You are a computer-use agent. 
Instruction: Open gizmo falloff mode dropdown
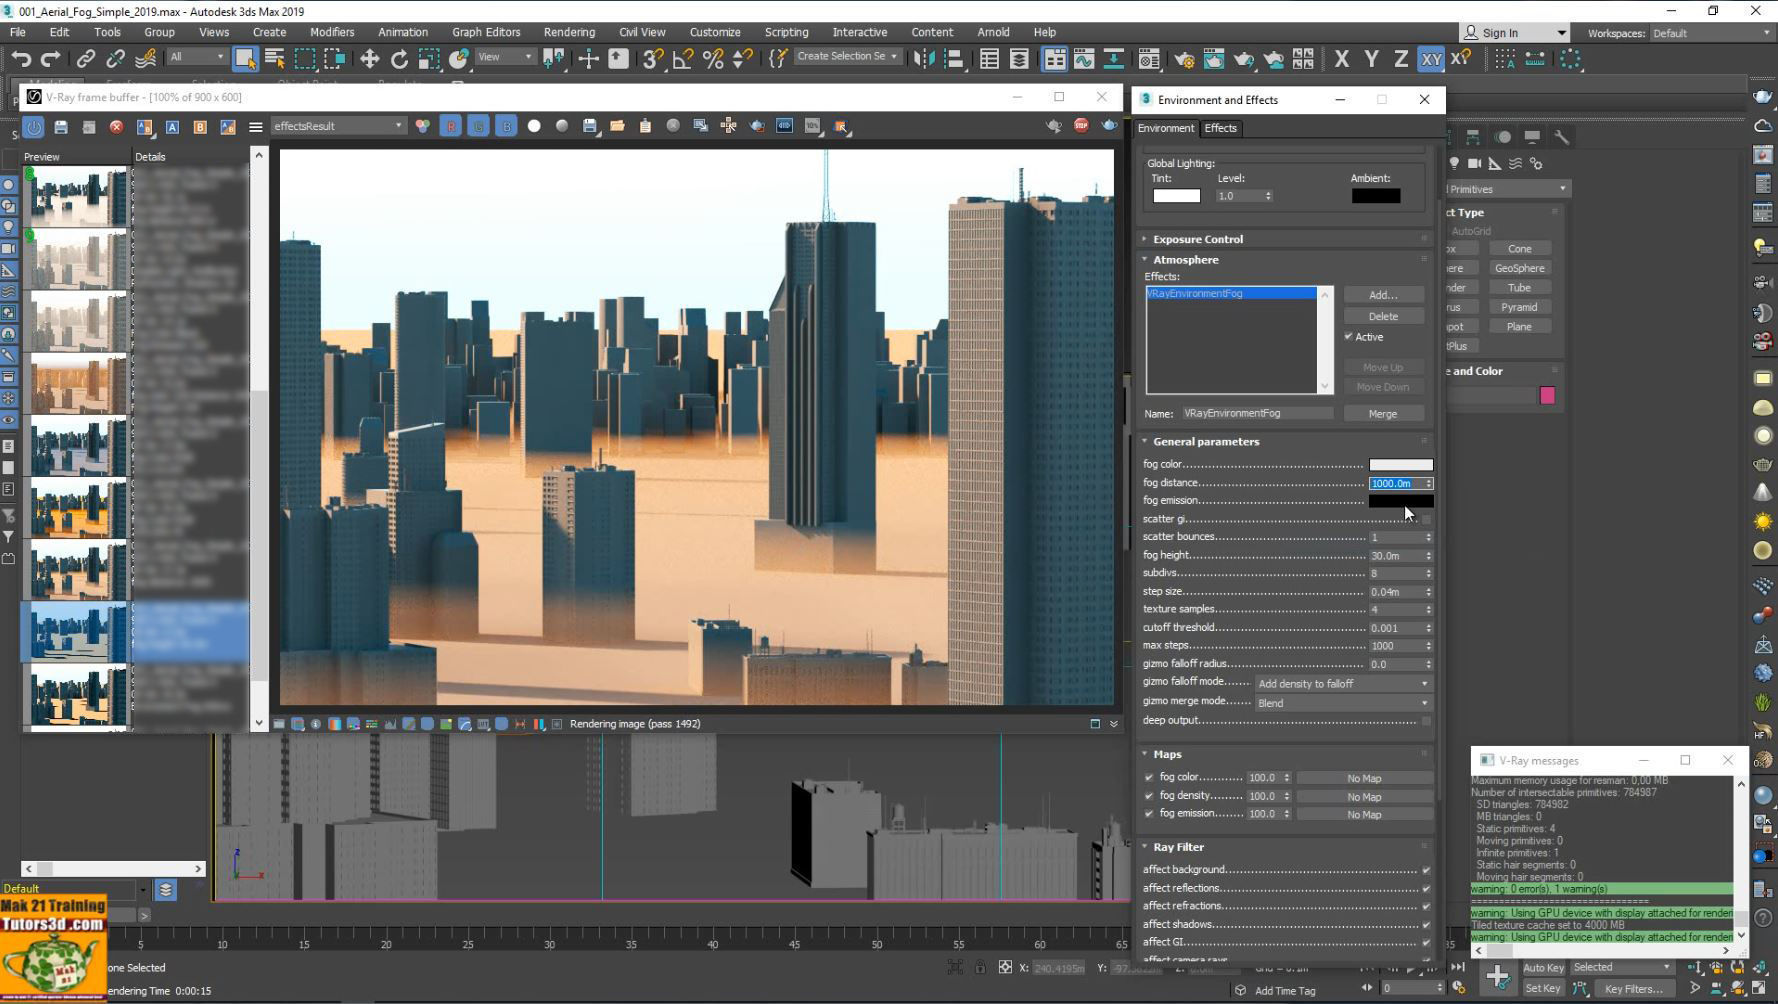pos(1343,684)
